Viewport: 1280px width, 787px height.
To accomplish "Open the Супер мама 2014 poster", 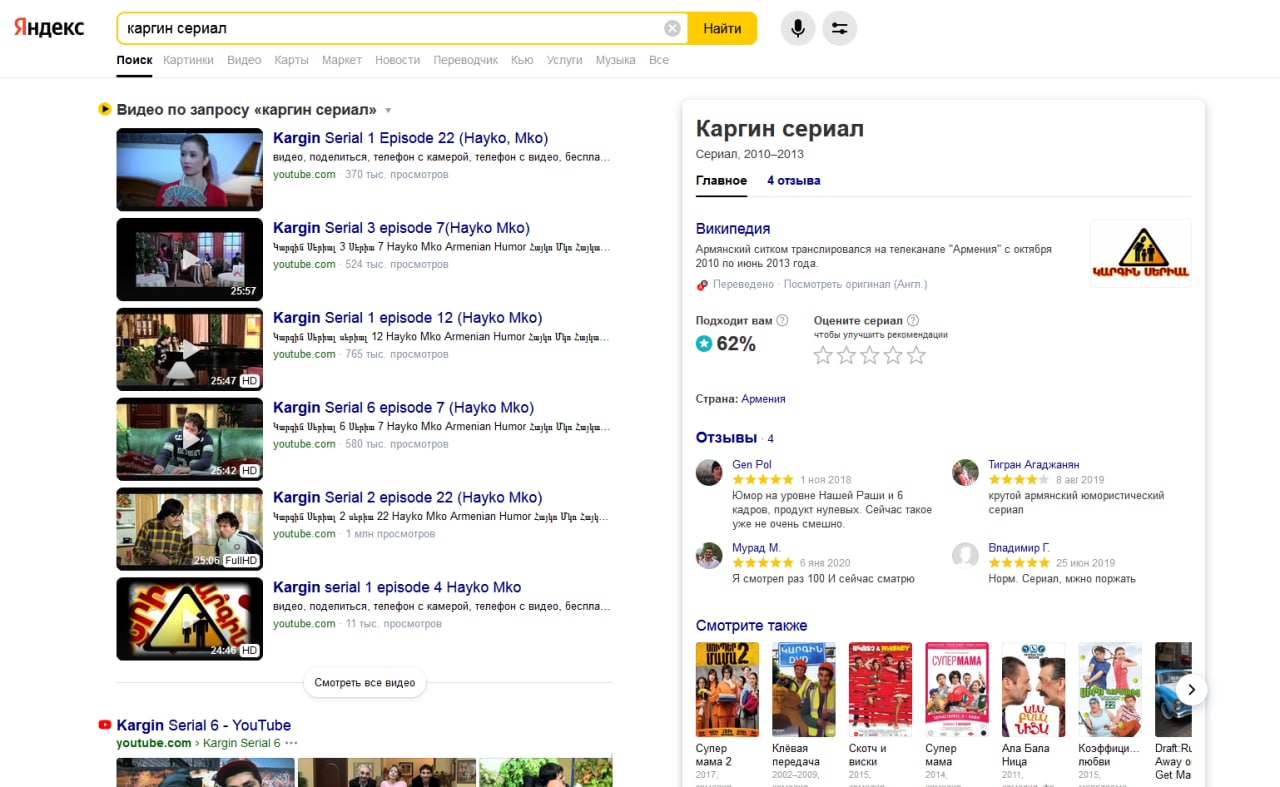I will click(957, 689).
